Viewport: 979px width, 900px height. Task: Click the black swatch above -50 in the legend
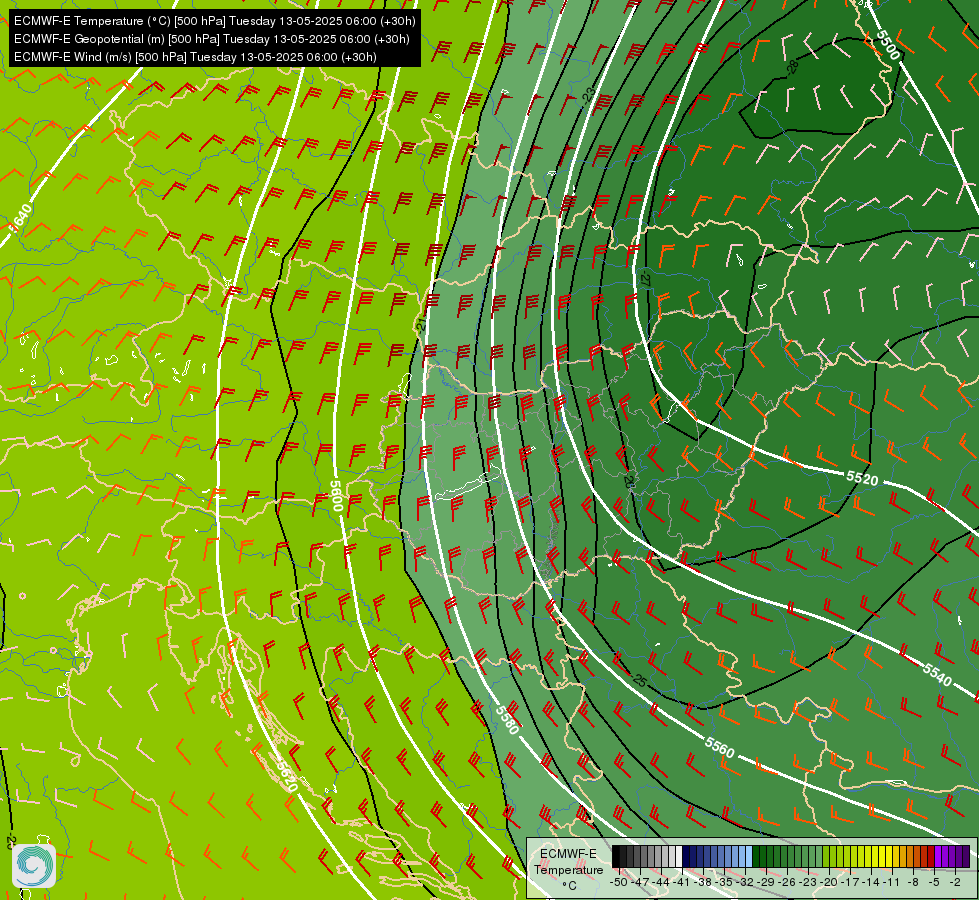616,856
